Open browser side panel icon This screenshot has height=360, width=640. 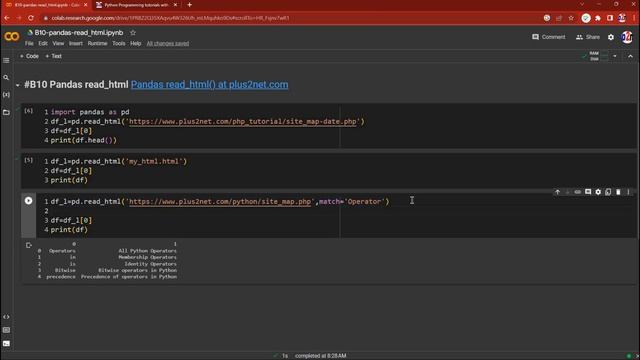coord(610,18)
